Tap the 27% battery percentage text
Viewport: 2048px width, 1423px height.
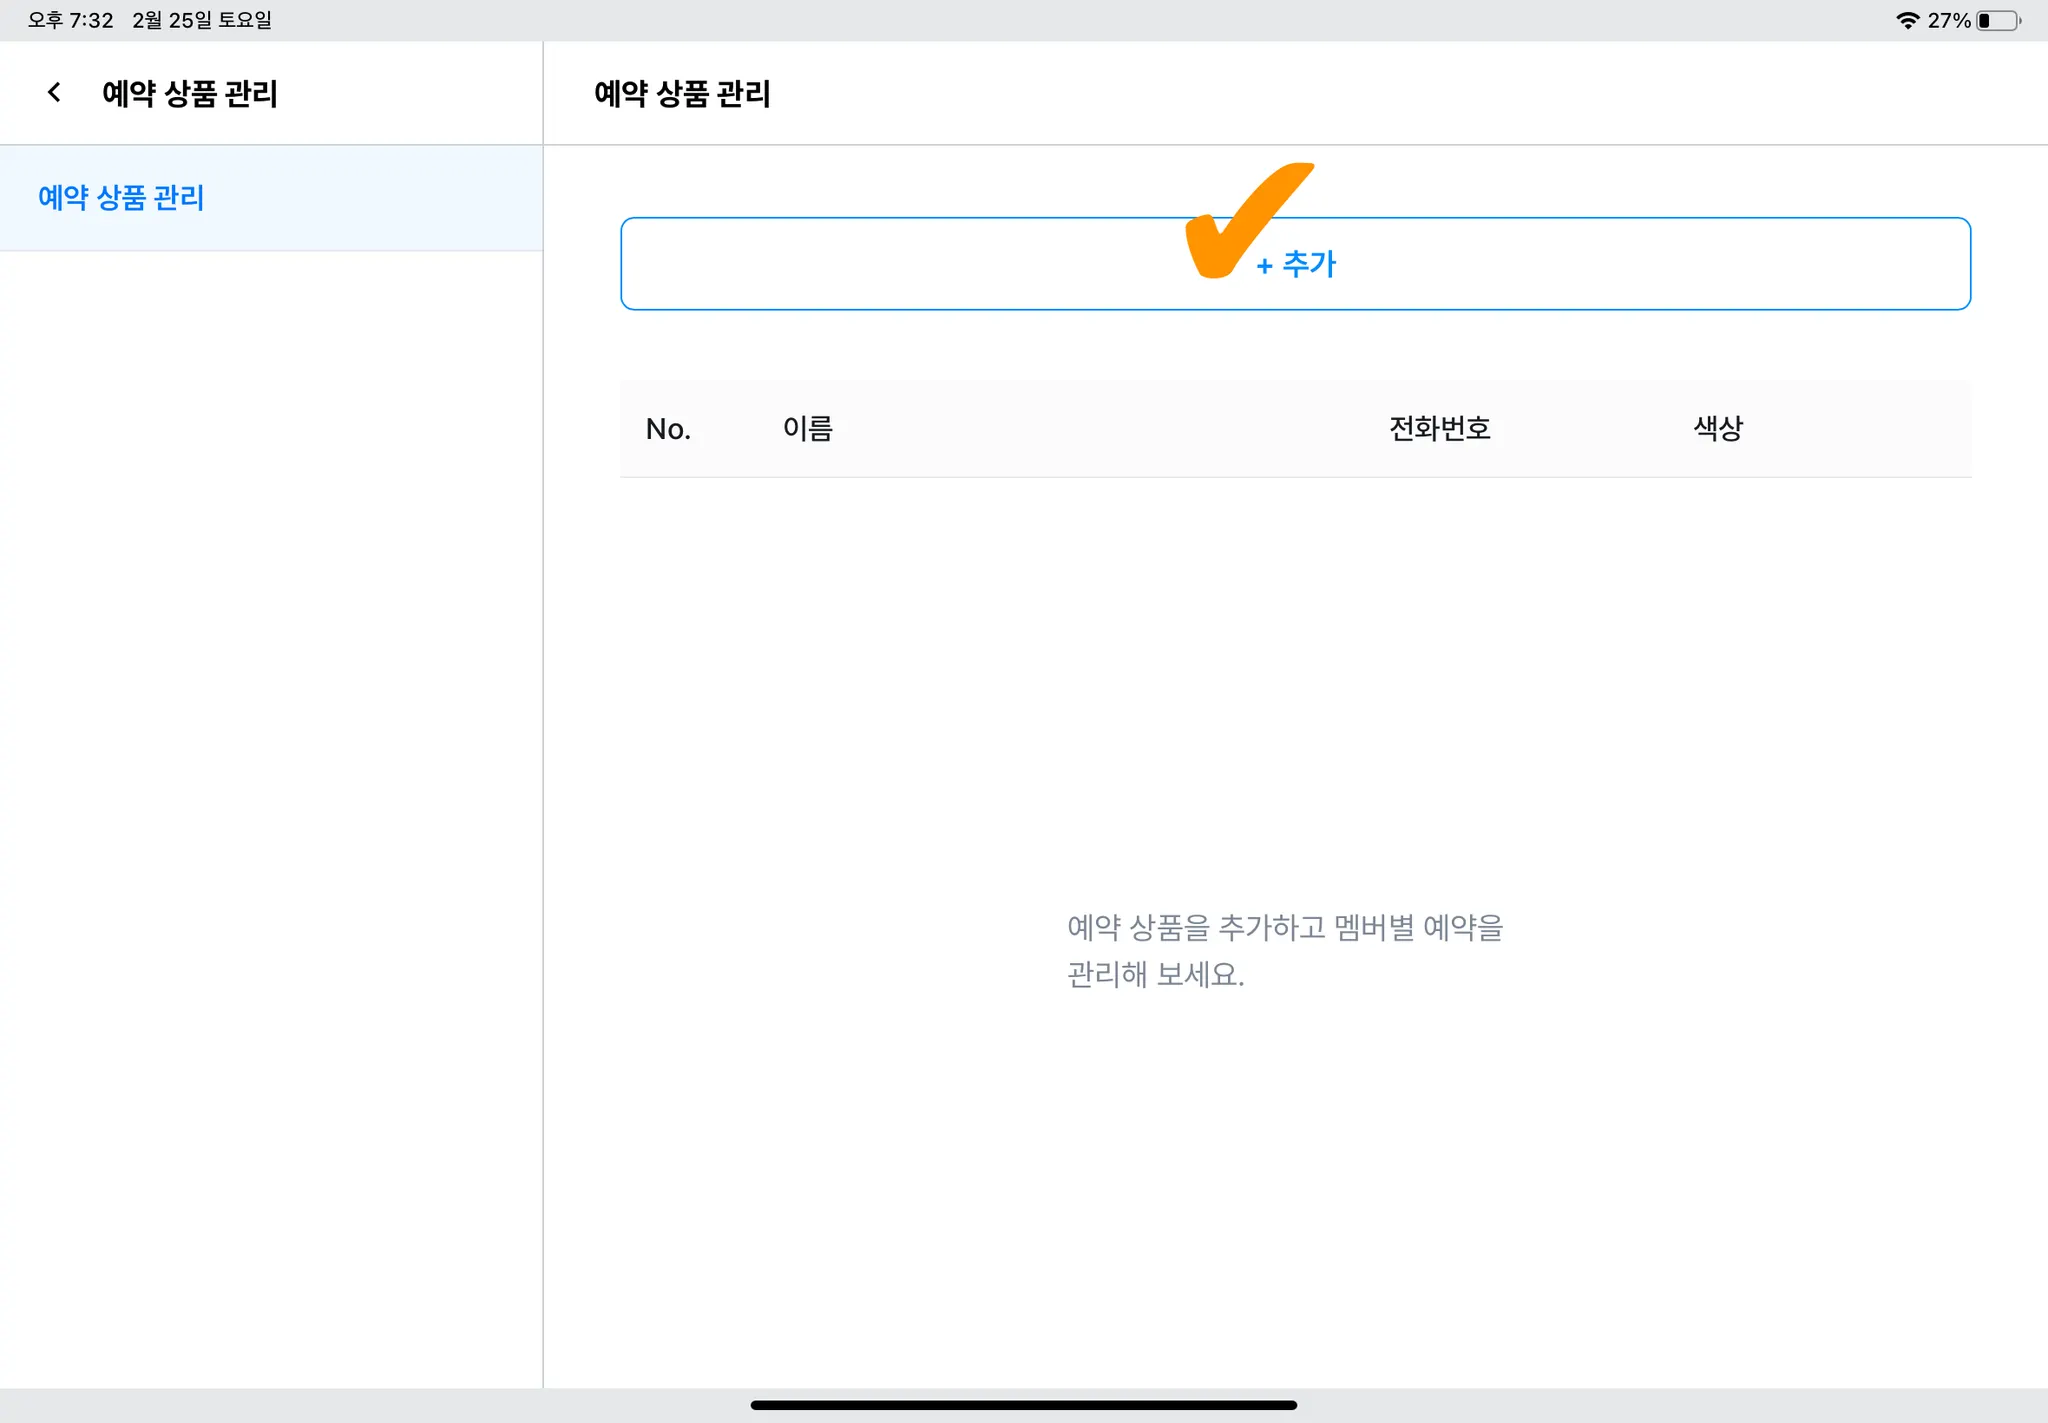pyautogui.click(x=1948, y=20)
